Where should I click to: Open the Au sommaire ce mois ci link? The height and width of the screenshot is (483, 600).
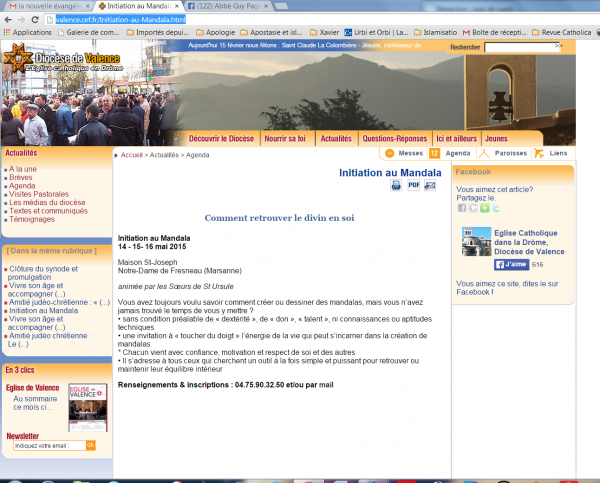(x=35, y=403)
